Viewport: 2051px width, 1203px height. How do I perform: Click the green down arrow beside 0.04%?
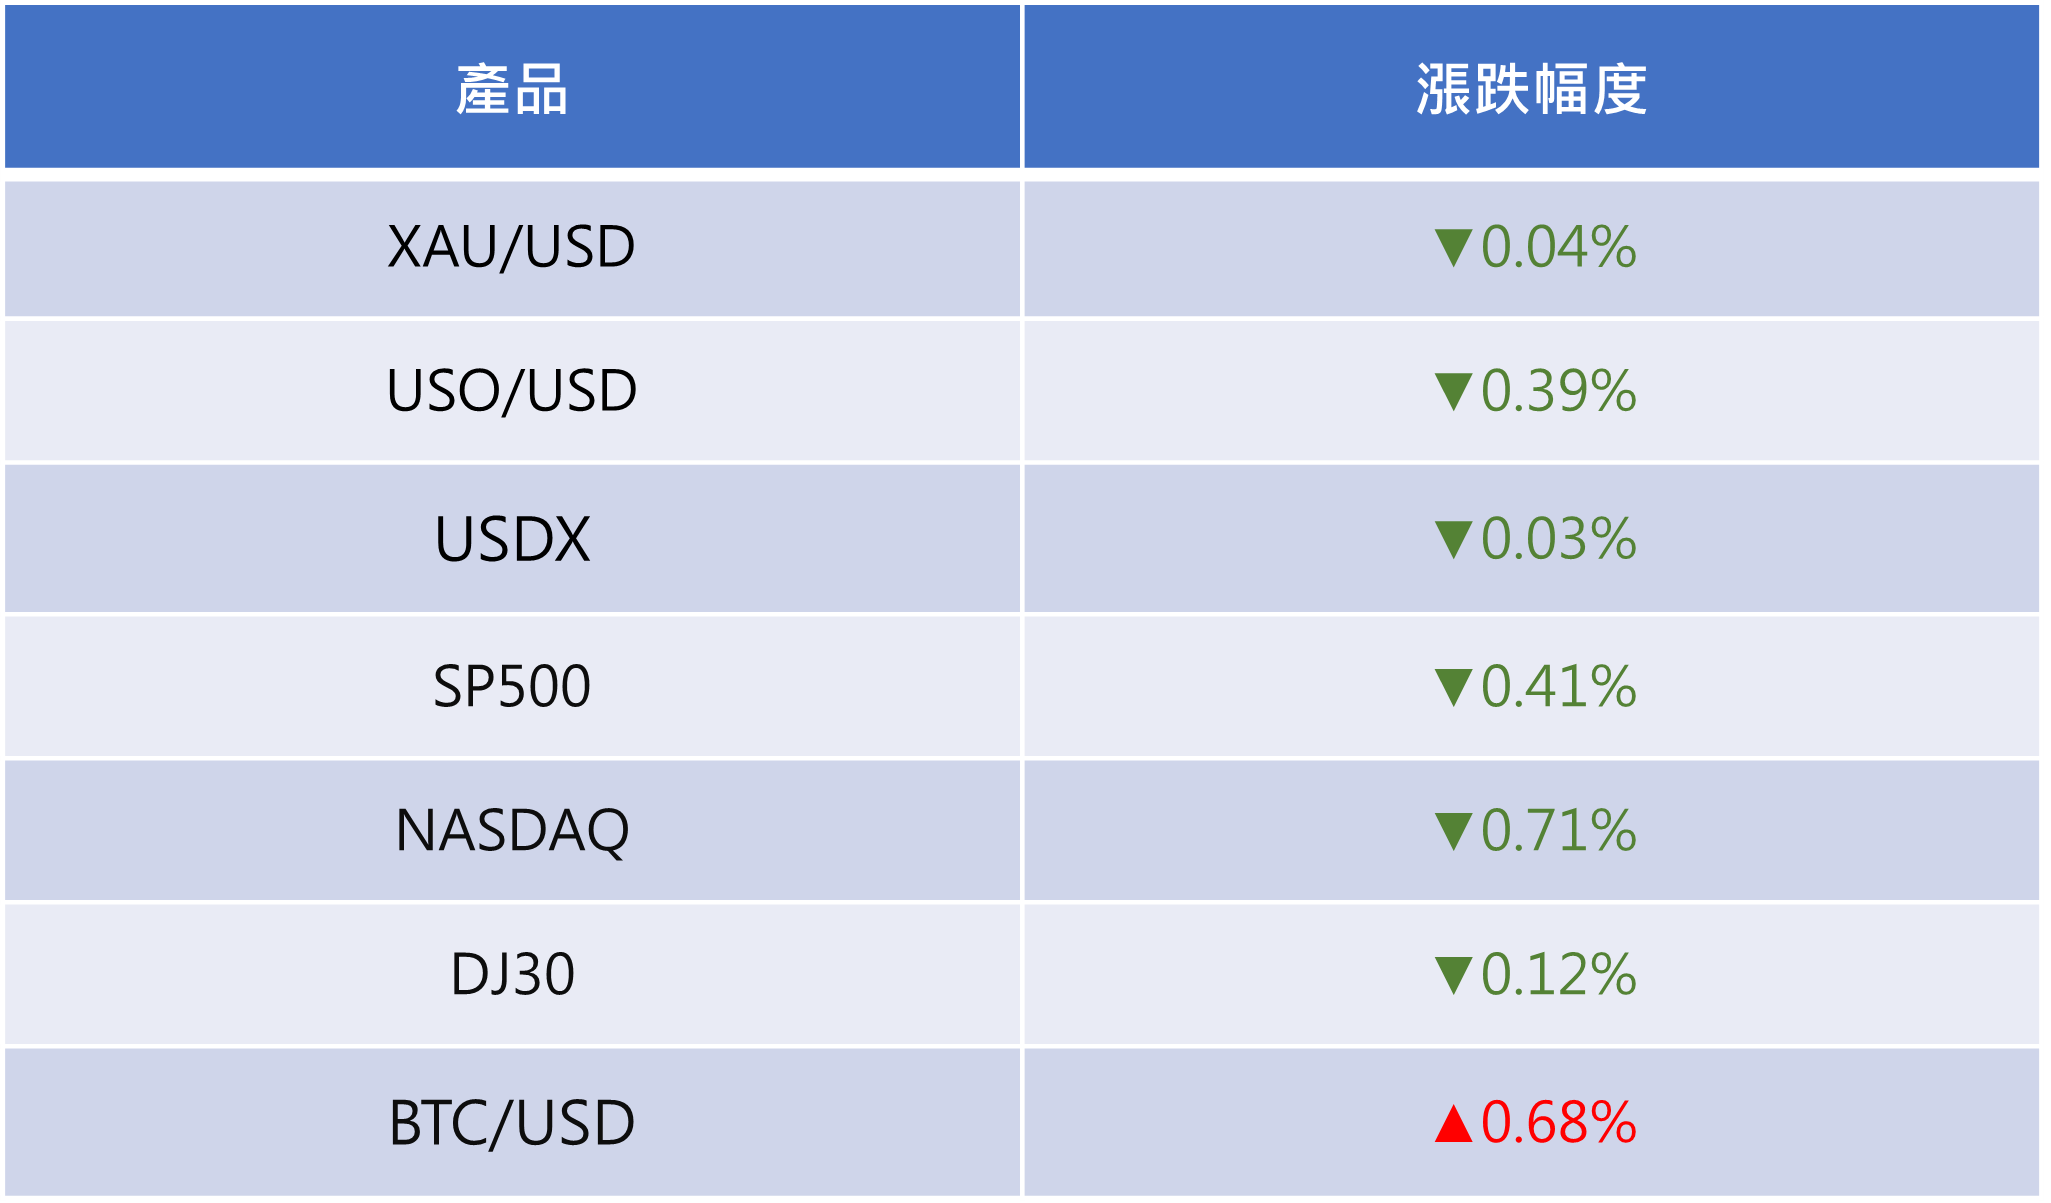[x=1453, y=248]
